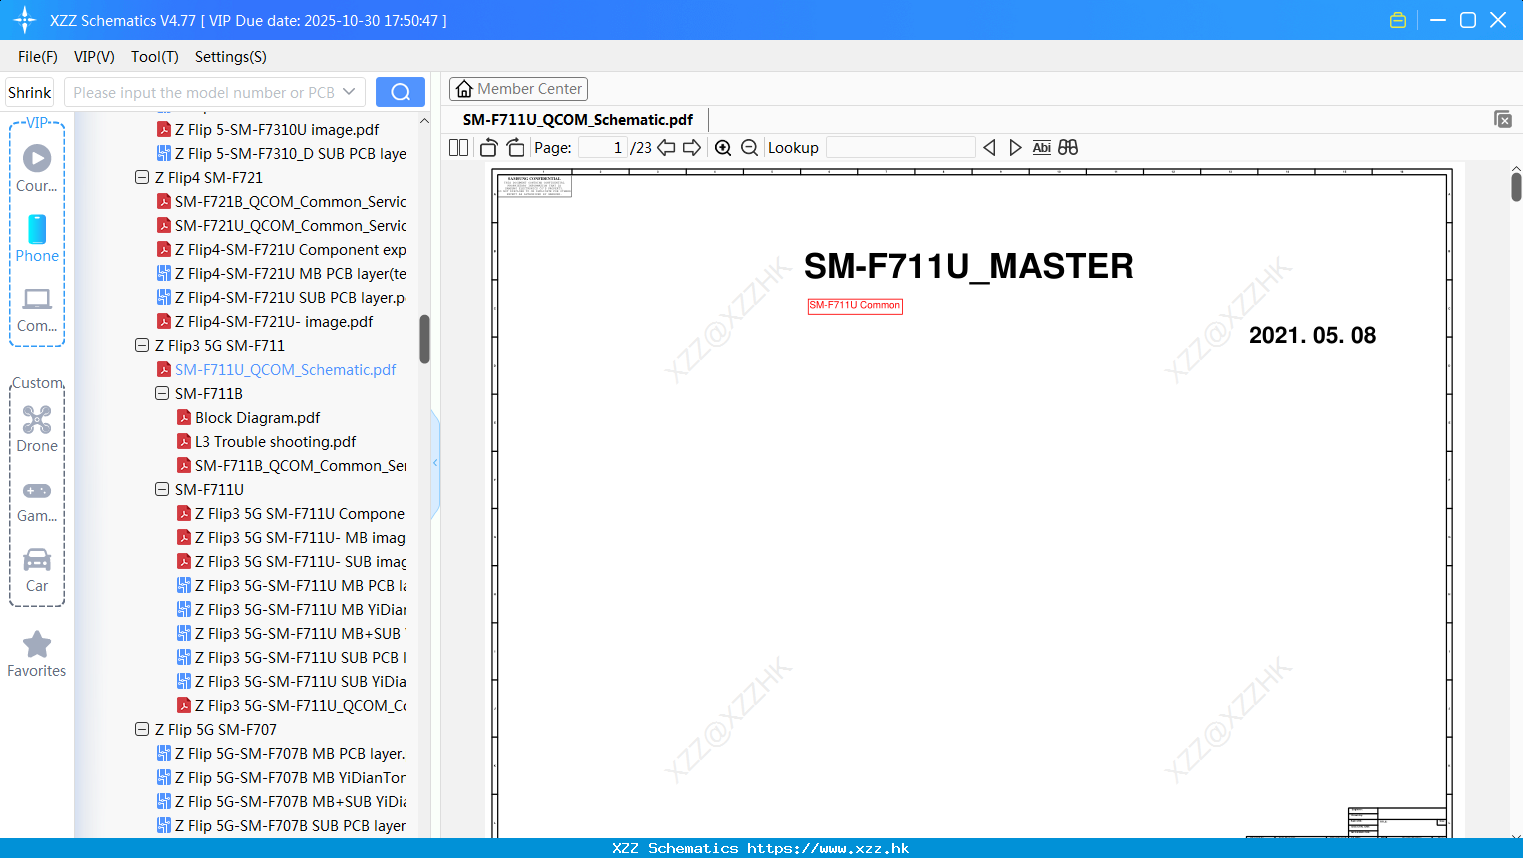Viewport: 1523px width, 858px height.
Task: Open Z Flip3 5G-SM-F711U MB+SUB file
Action: tap(291, 633)
